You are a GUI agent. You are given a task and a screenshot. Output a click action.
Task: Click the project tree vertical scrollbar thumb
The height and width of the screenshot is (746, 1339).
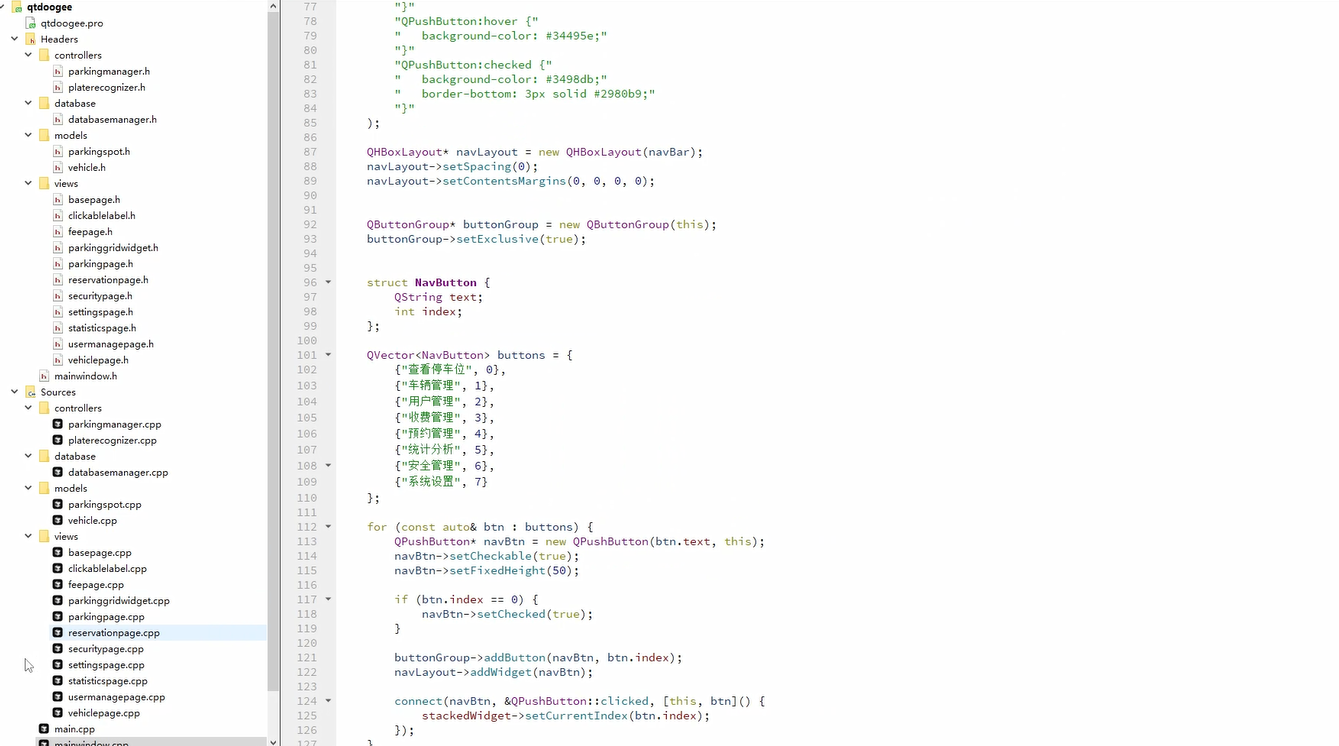pyautogui.click(x=273, y=351)
